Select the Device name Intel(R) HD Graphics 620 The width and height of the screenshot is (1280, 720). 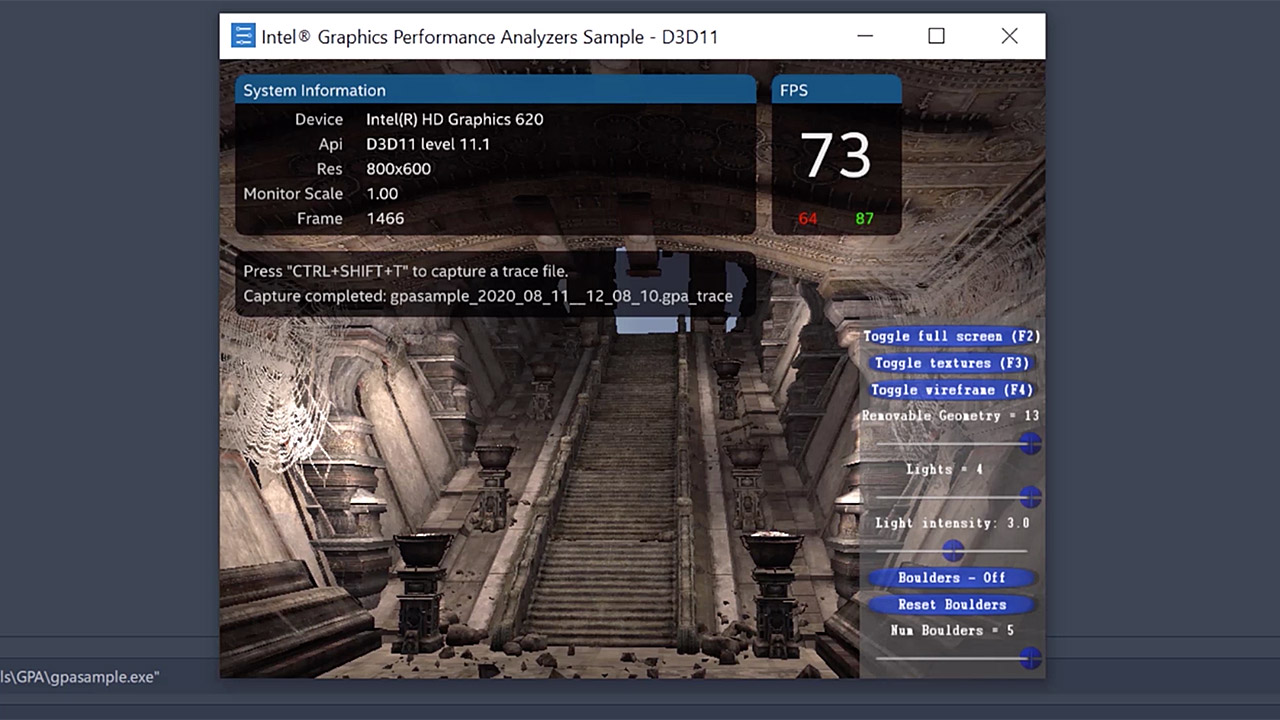click(x=454, y=119)
